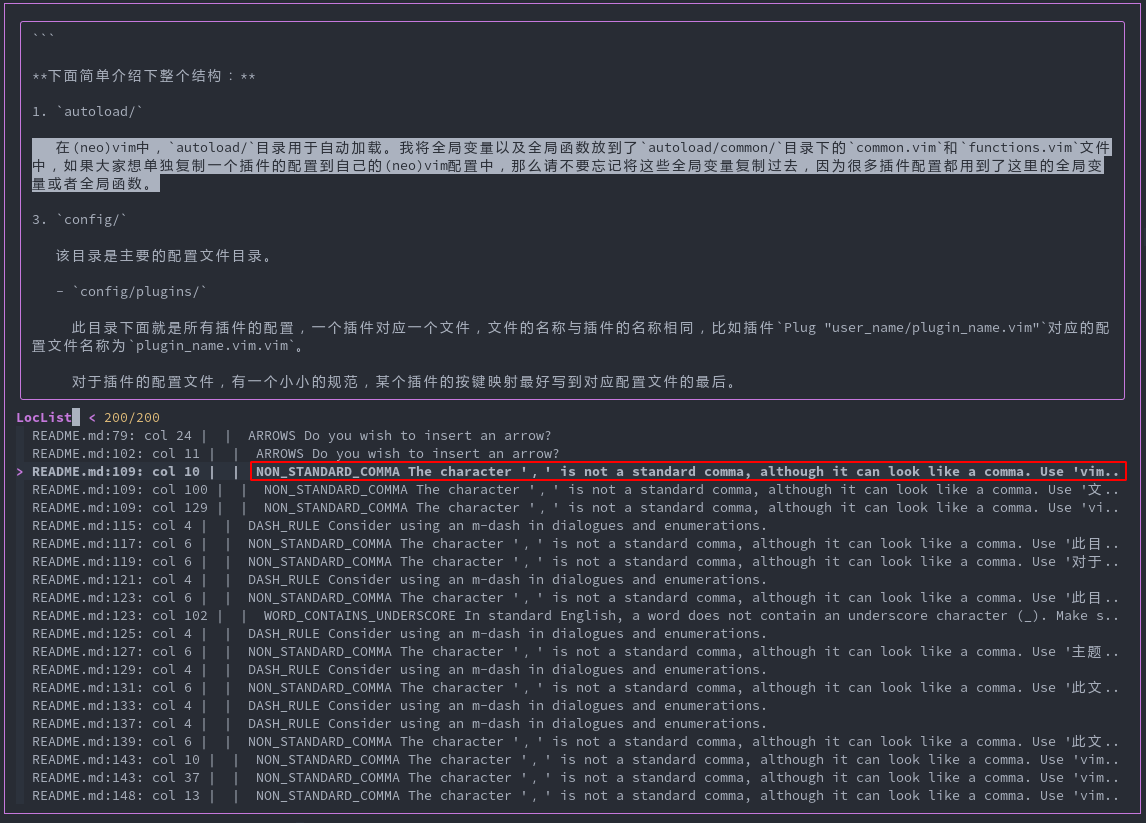Jump to DASH_RULE entry README.md:121

(399, 580)
